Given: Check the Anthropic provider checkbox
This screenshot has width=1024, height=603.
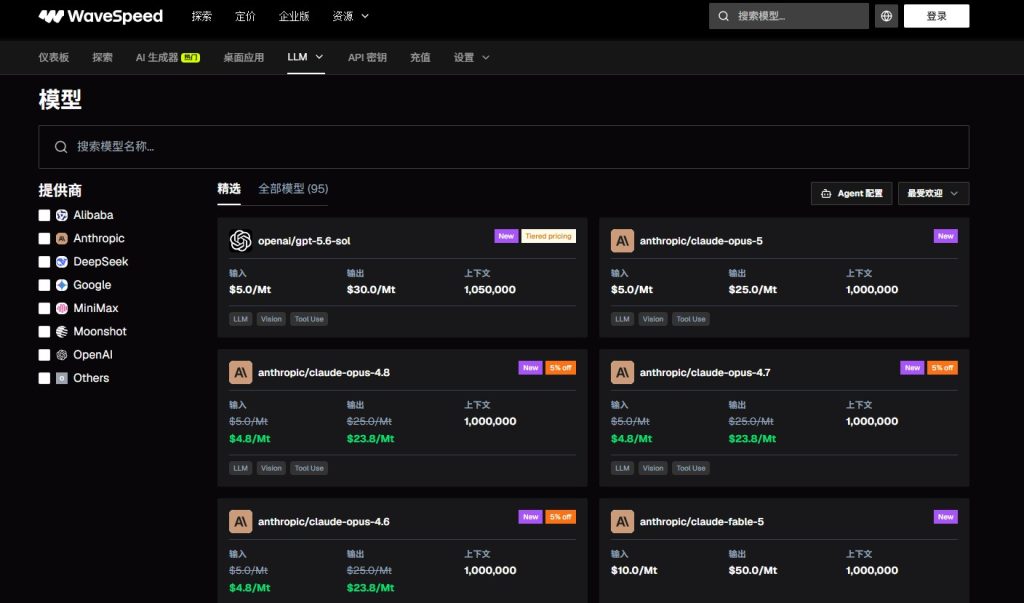Looking at the screenshot, I should coord(44,238).
